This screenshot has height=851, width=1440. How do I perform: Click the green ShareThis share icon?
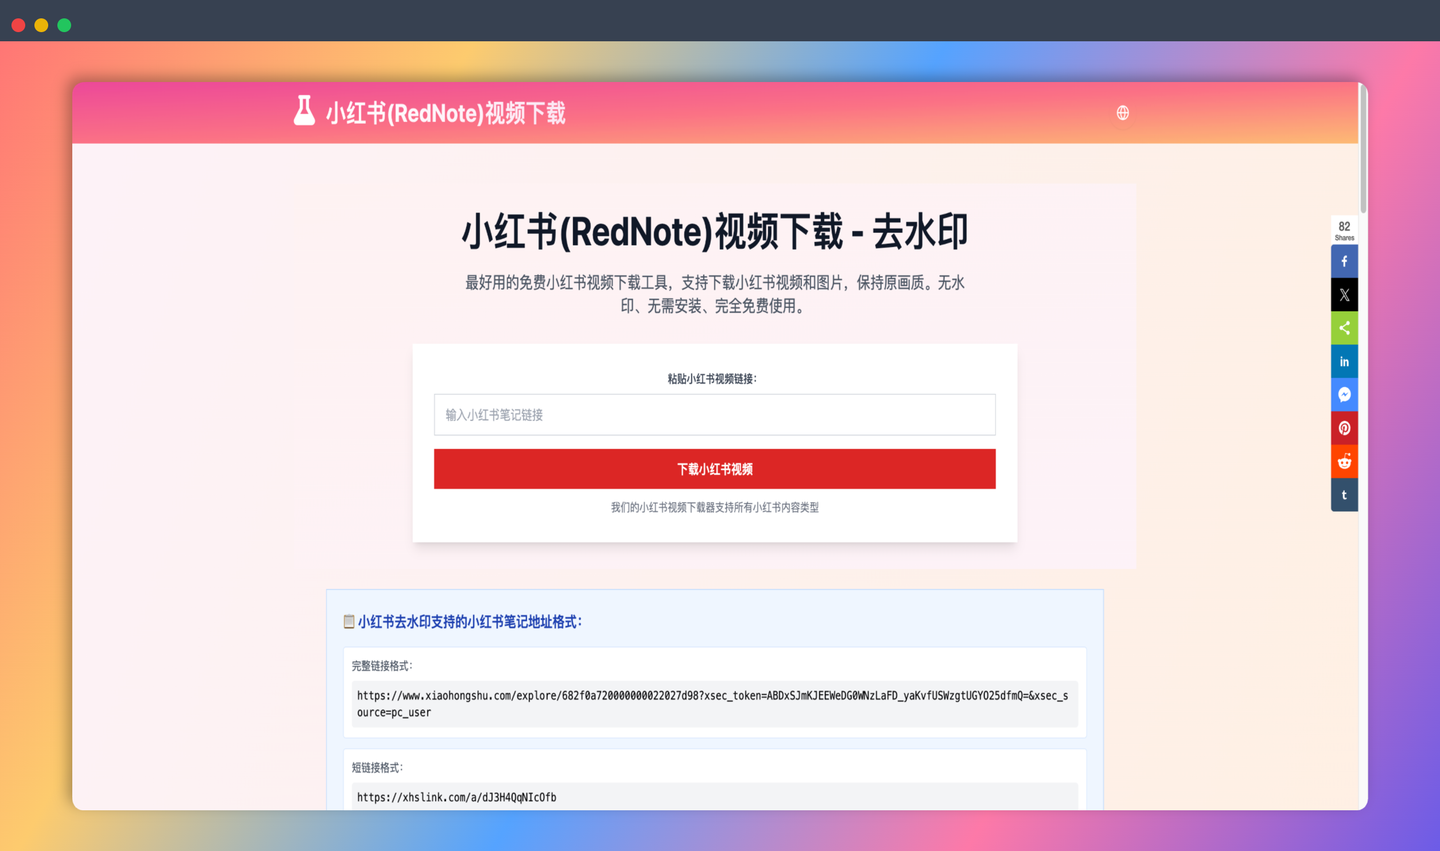(1344, 328)
